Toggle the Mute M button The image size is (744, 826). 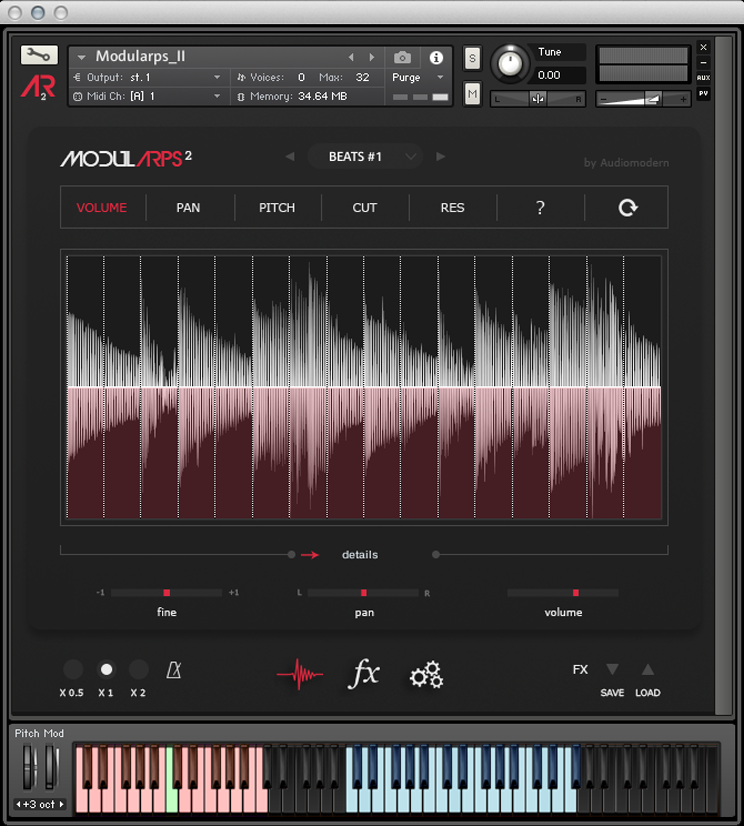point(472,94)
